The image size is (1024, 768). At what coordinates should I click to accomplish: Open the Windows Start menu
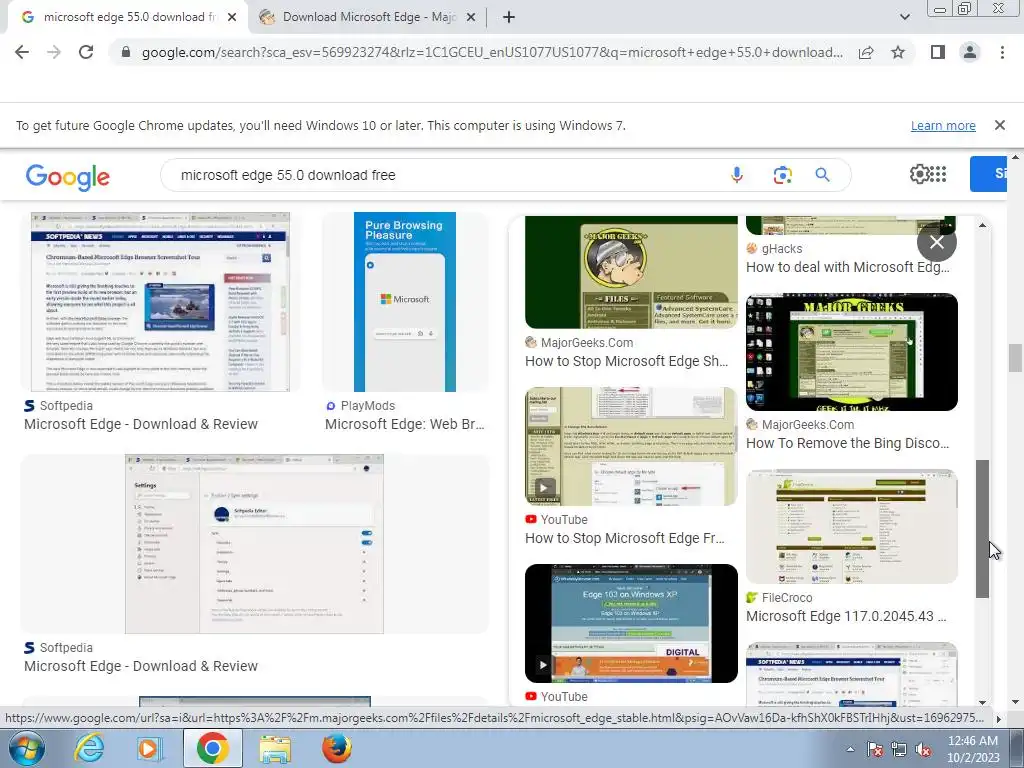pyautogui.click(x=26, y=748)
